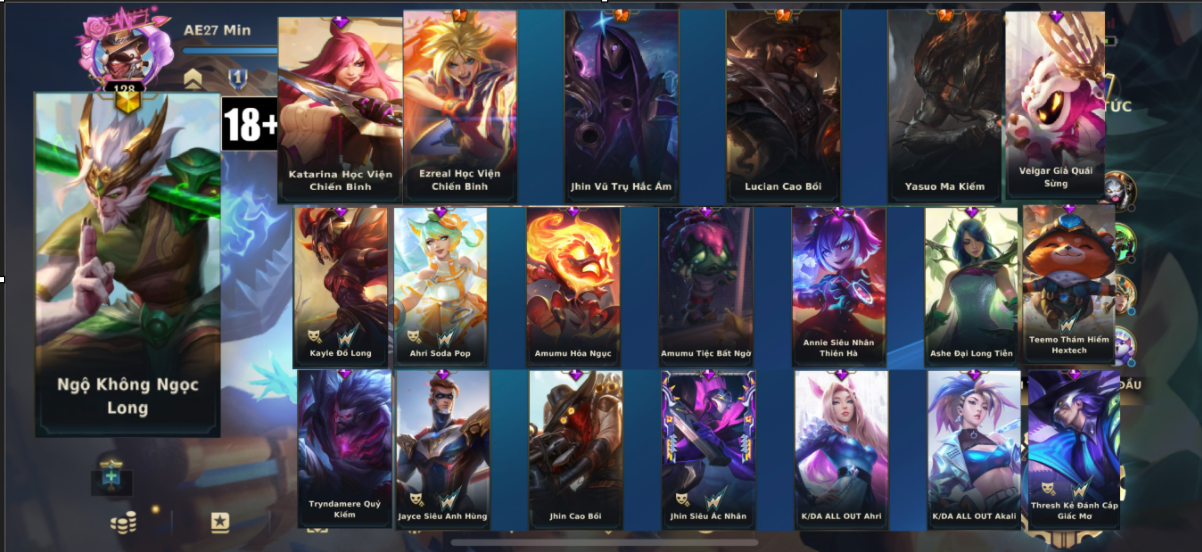Viewport: 1202px width, 552px height.
Task: Click the blue shield level 1 badge
Action: click(238, 77)
